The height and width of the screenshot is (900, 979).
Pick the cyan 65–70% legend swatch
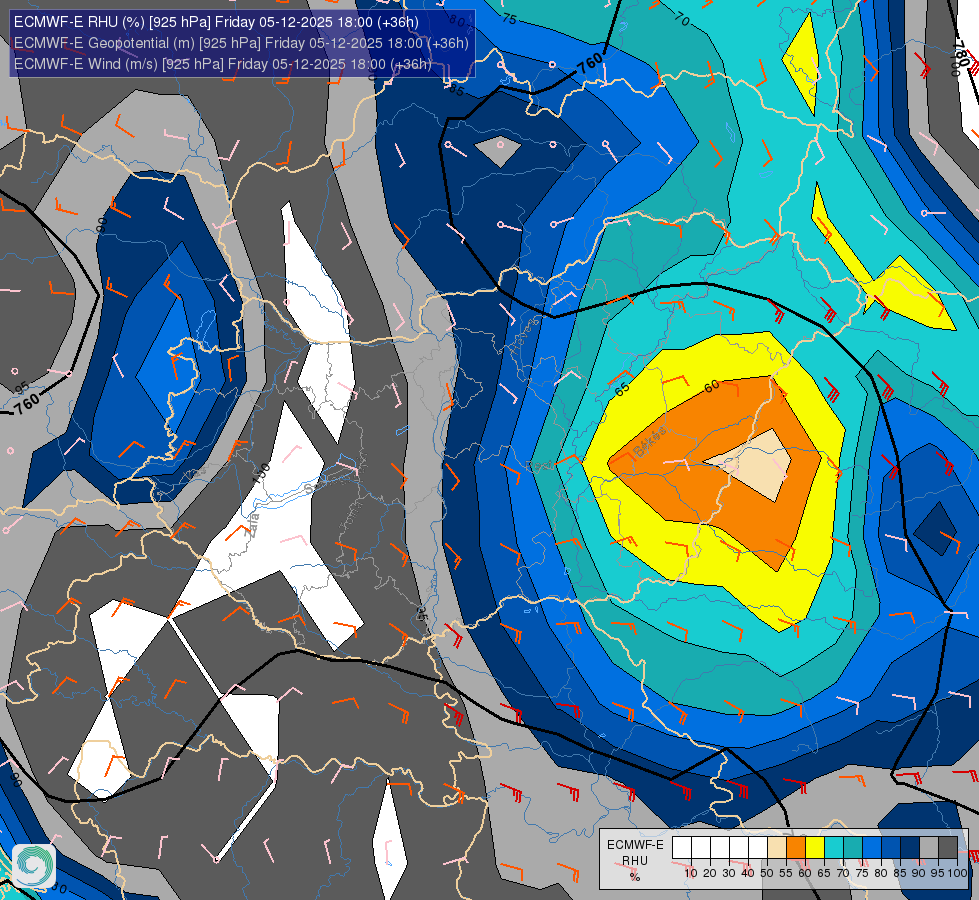[x=834, y=848]
